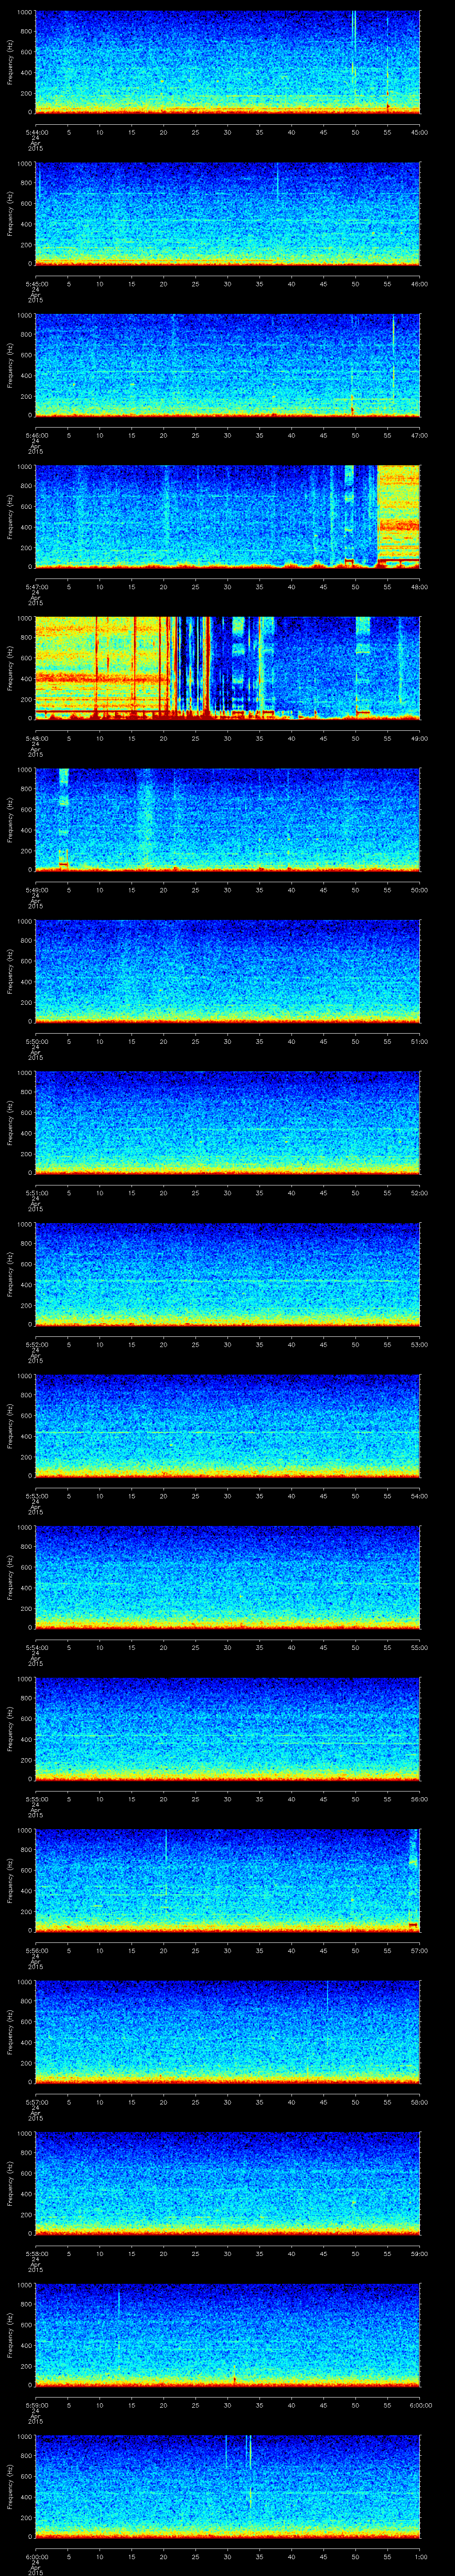Viewport: 455px width, 2576px height.
Task: Click the spectrogram panel starting at 5:58:00
Action: [x=227, y=2184]
